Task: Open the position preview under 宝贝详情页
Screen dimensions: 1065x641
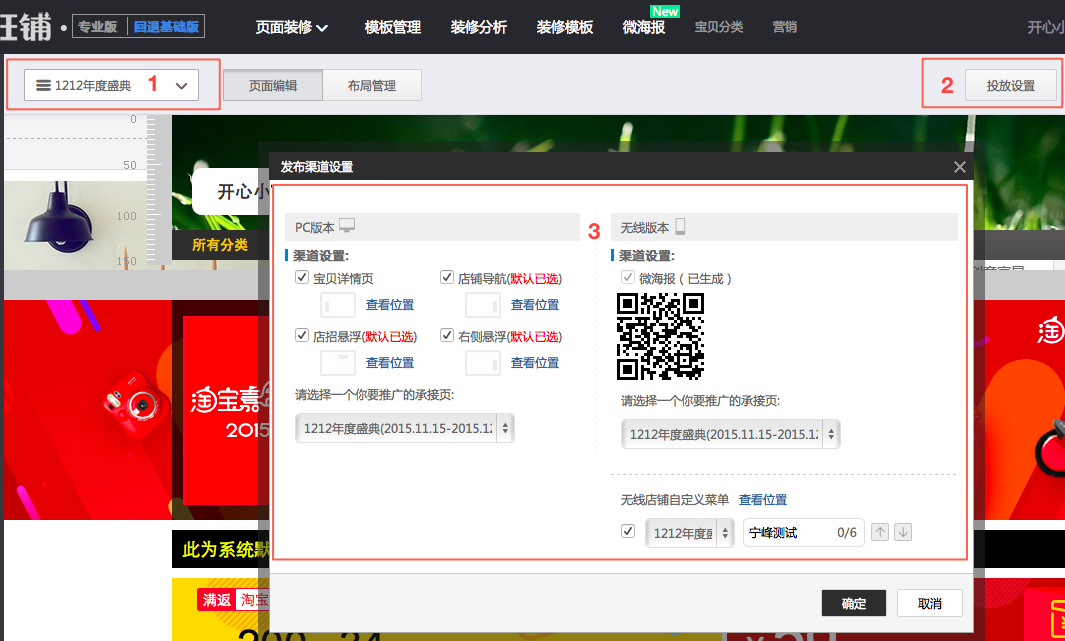Action: tap(389, 304)
